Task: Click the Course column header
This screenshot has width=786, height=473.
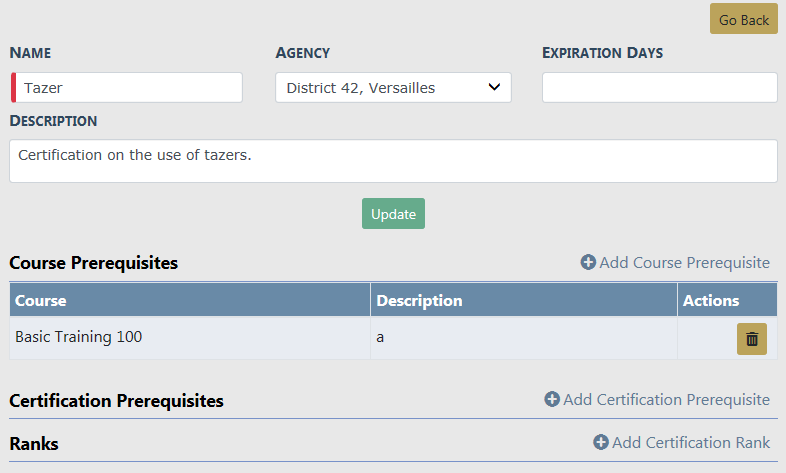Action: [41, 300]
